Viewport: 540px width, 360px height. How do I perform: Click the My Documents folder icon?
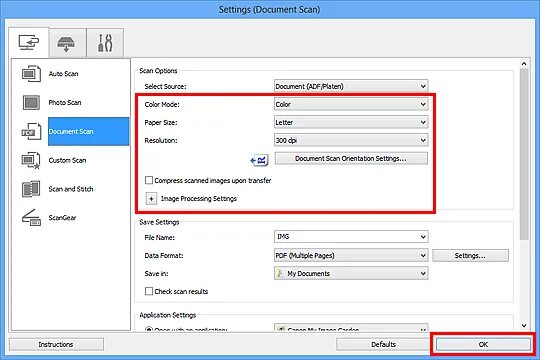(280, 273)
